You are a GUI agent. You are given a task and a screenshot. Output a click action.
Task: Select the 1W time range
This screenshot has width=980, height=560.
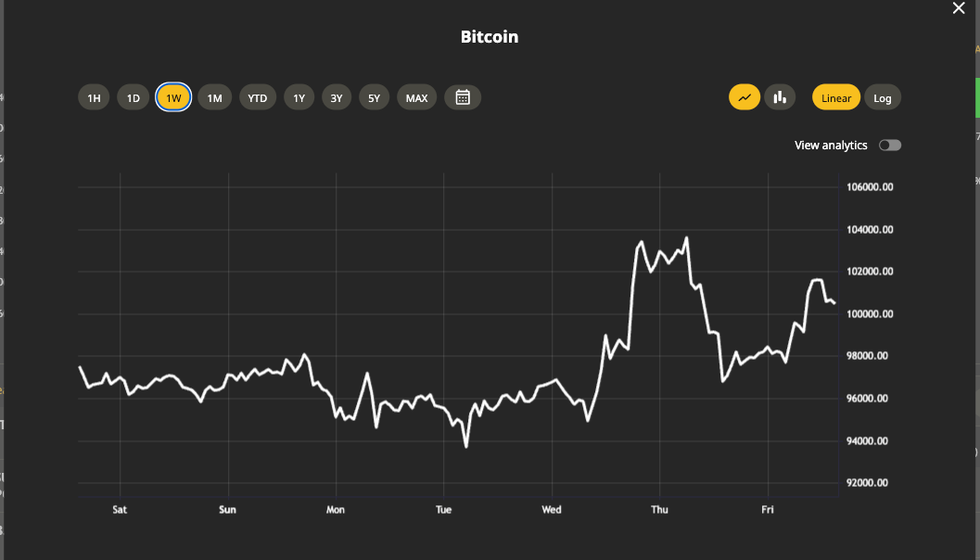coord(174,98)
